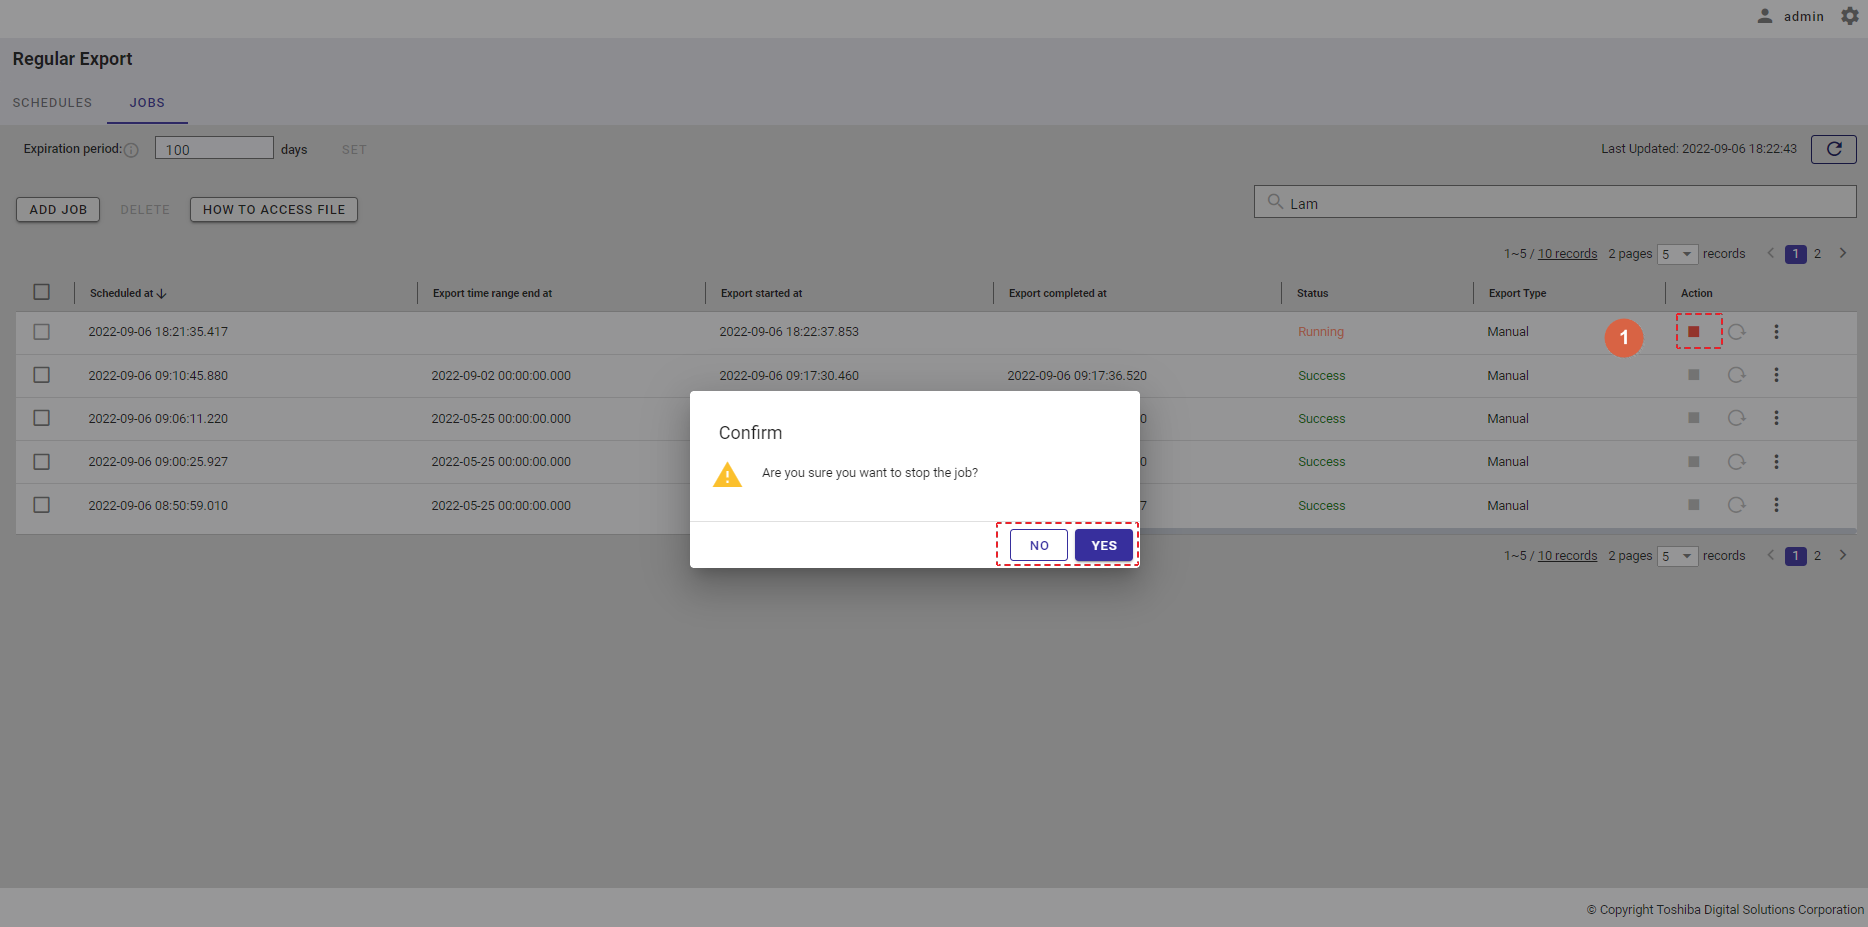This screenshot has height=927, width=1868.
Task: Stop the running job with red stop icon
Action: [1693, 332]
